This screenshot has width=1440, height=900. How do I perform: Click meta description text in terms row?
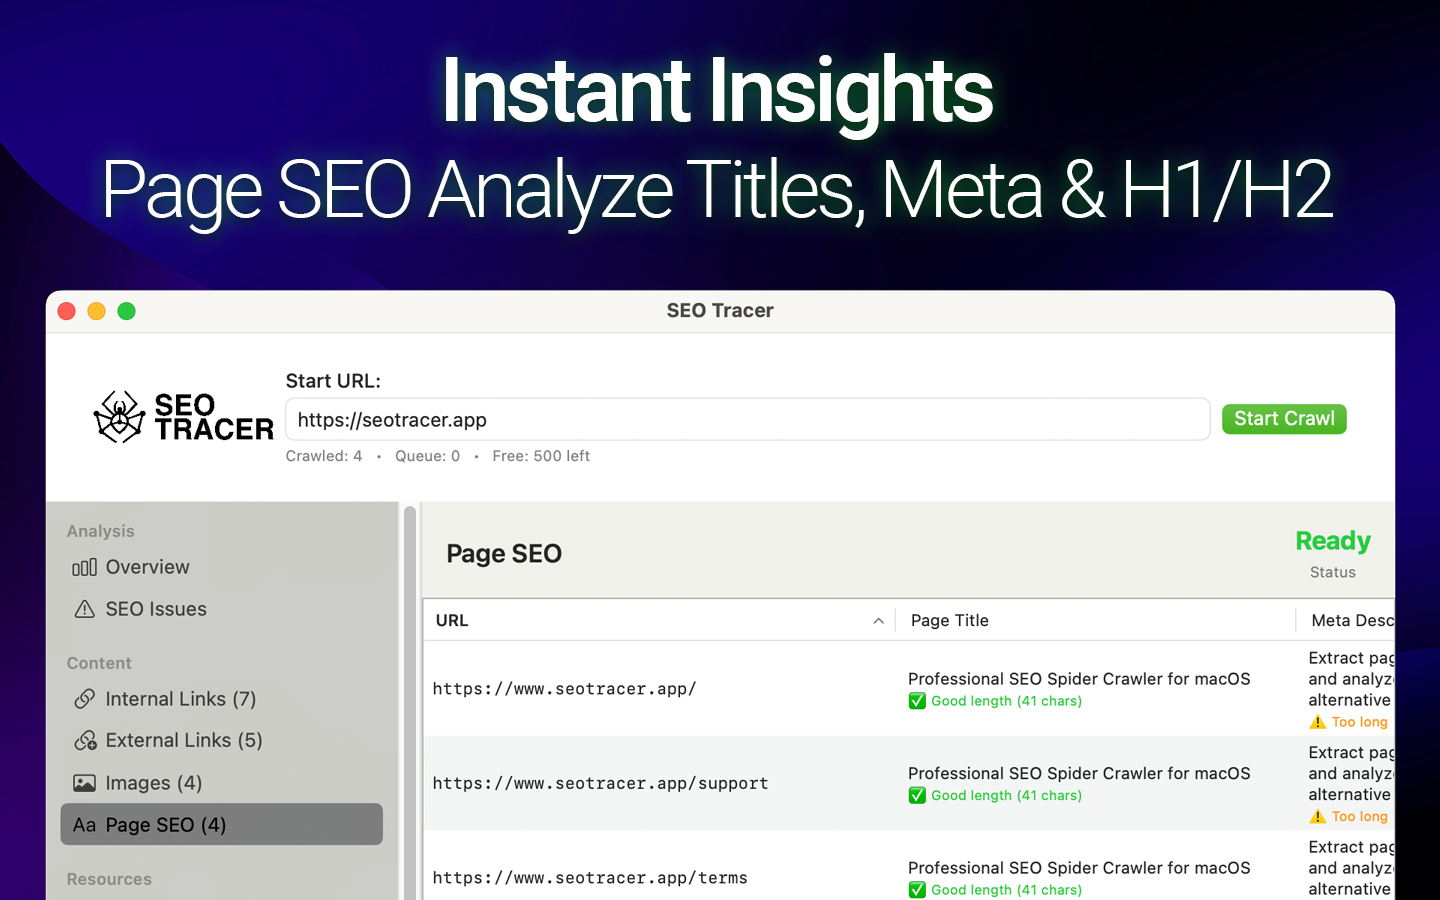point(1351,868)
